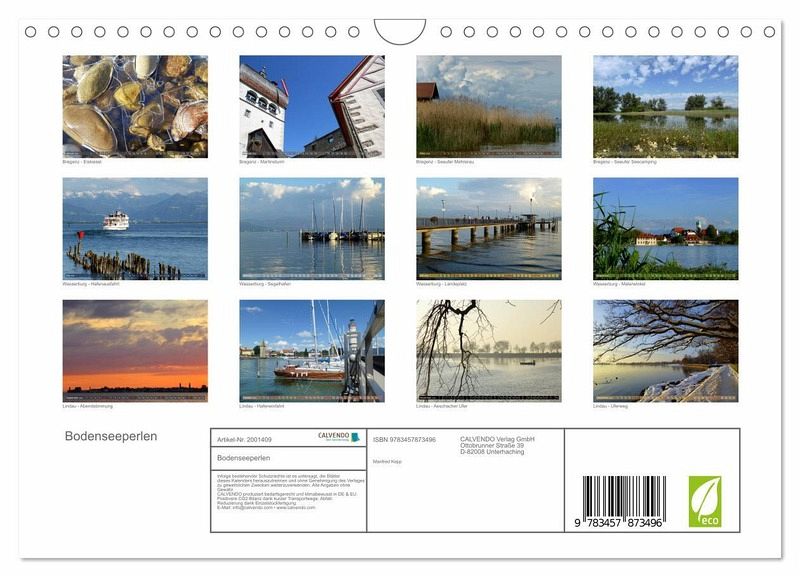Click the green eco leaf logo
This screenshot has width=800, height=577.
click(704, 501)
